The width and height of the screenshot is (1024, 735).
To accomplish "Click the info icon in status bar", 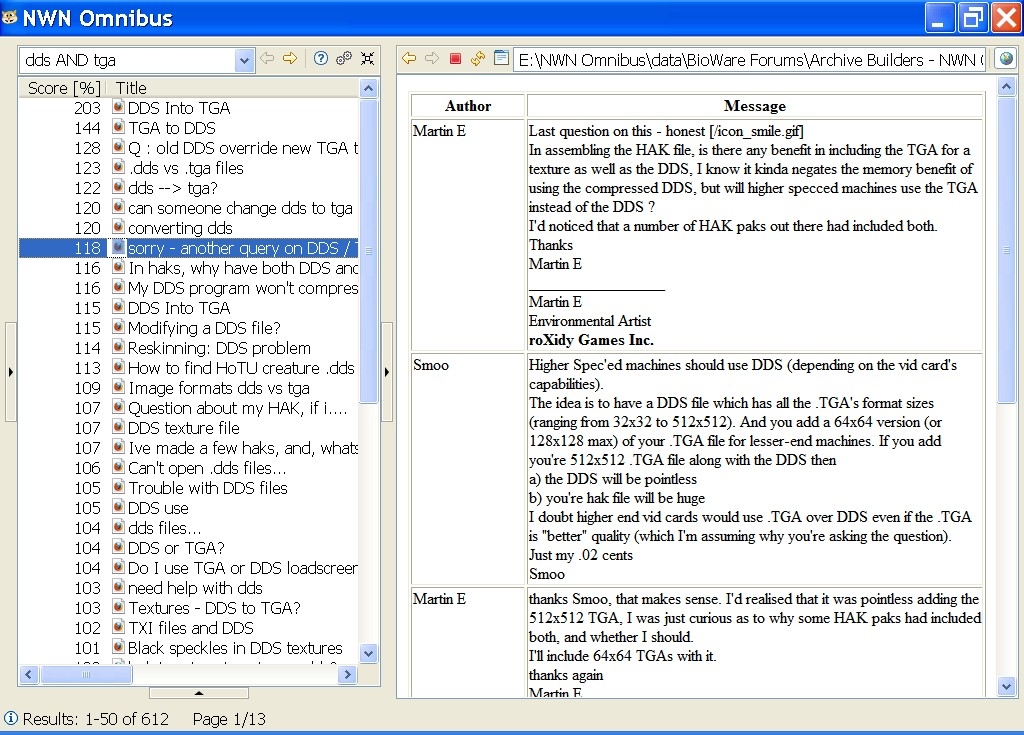I will click(x=11, y=718).
